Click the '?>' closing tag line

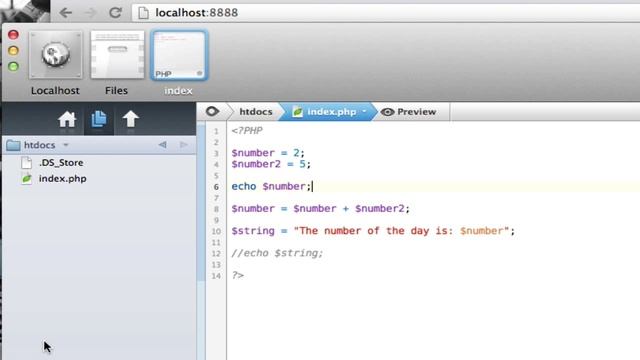click(x=238, y=275)
